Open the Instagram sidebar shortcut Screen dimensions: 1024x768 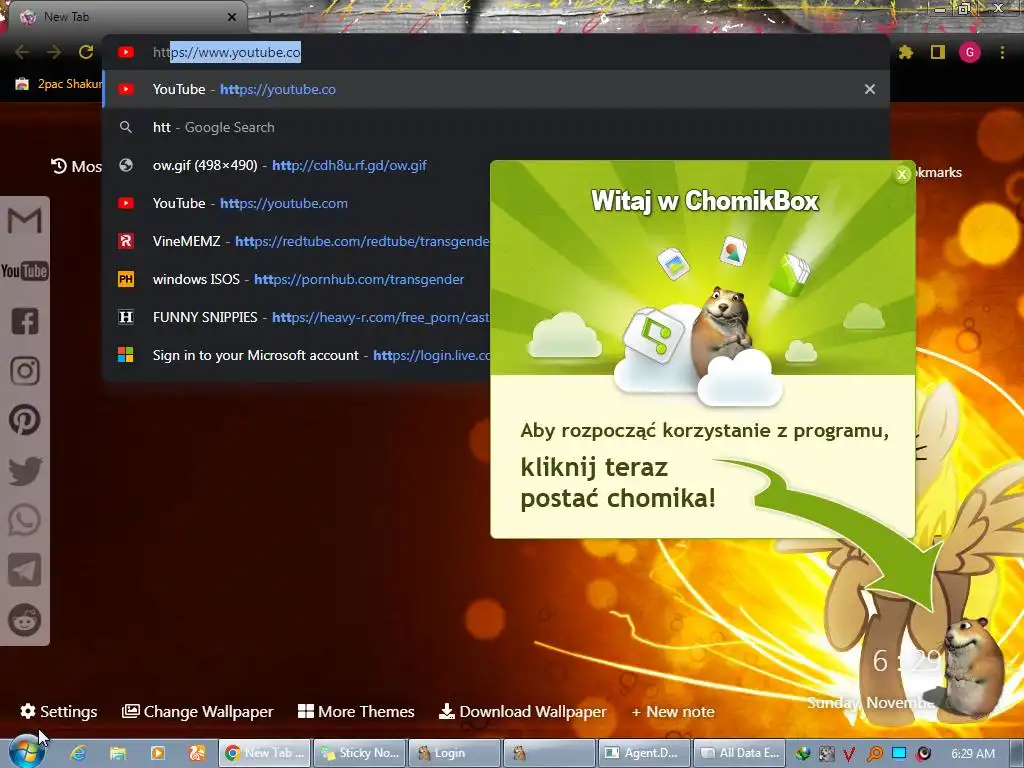pyautogui.click(x=25, y=371)
